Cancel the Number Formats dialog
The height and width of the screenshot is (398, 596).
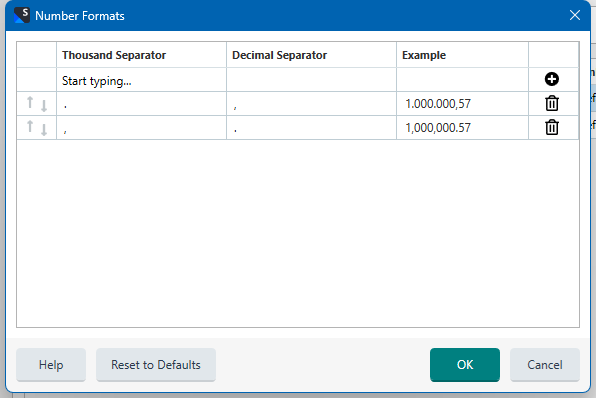tap(545, 365)
